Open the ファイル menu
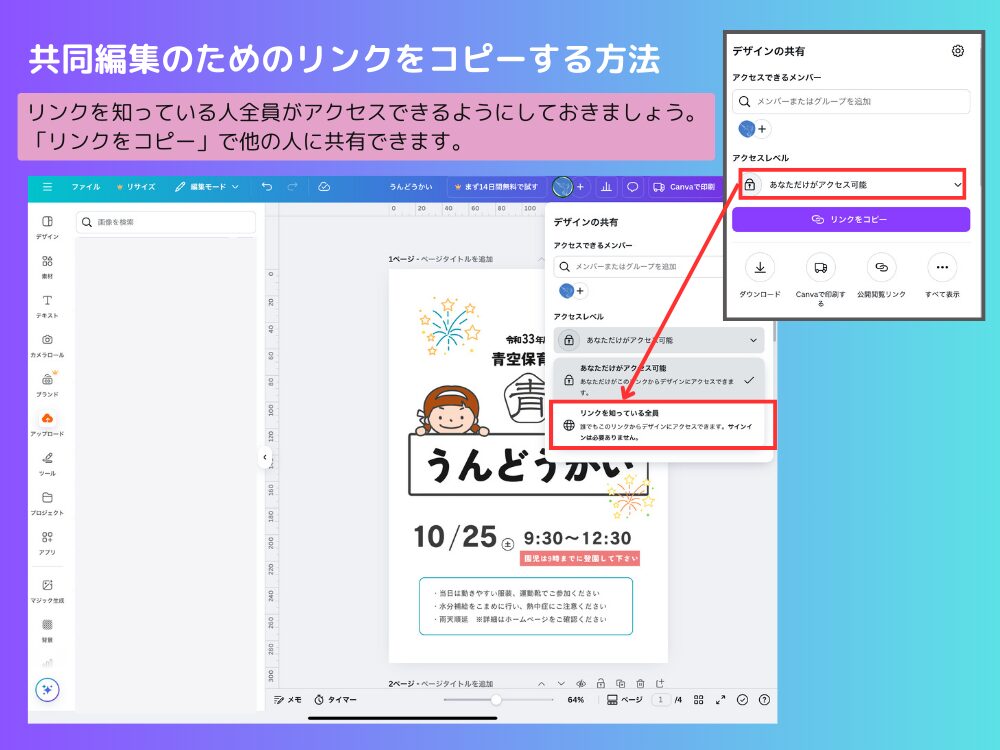Image resolution: width=1000 pixels, height=750 pixels. (x=85, y=187)
